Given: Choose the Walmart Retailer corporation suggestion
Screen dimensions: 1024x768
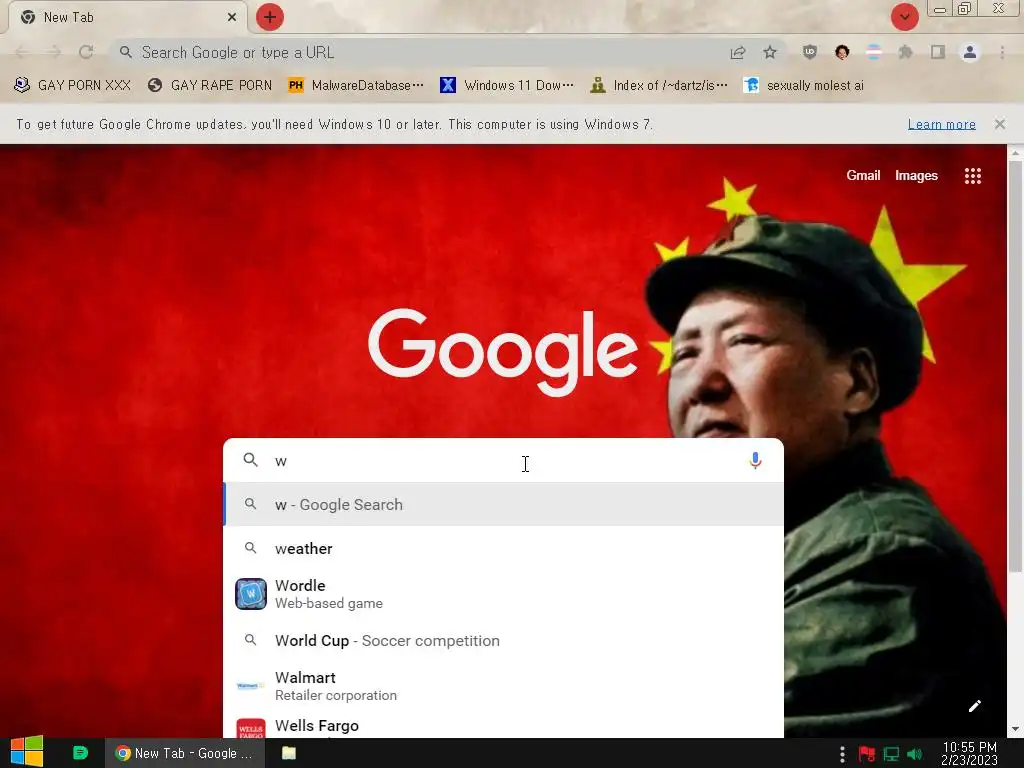Looking at the screenshot, I should point(503,686).
